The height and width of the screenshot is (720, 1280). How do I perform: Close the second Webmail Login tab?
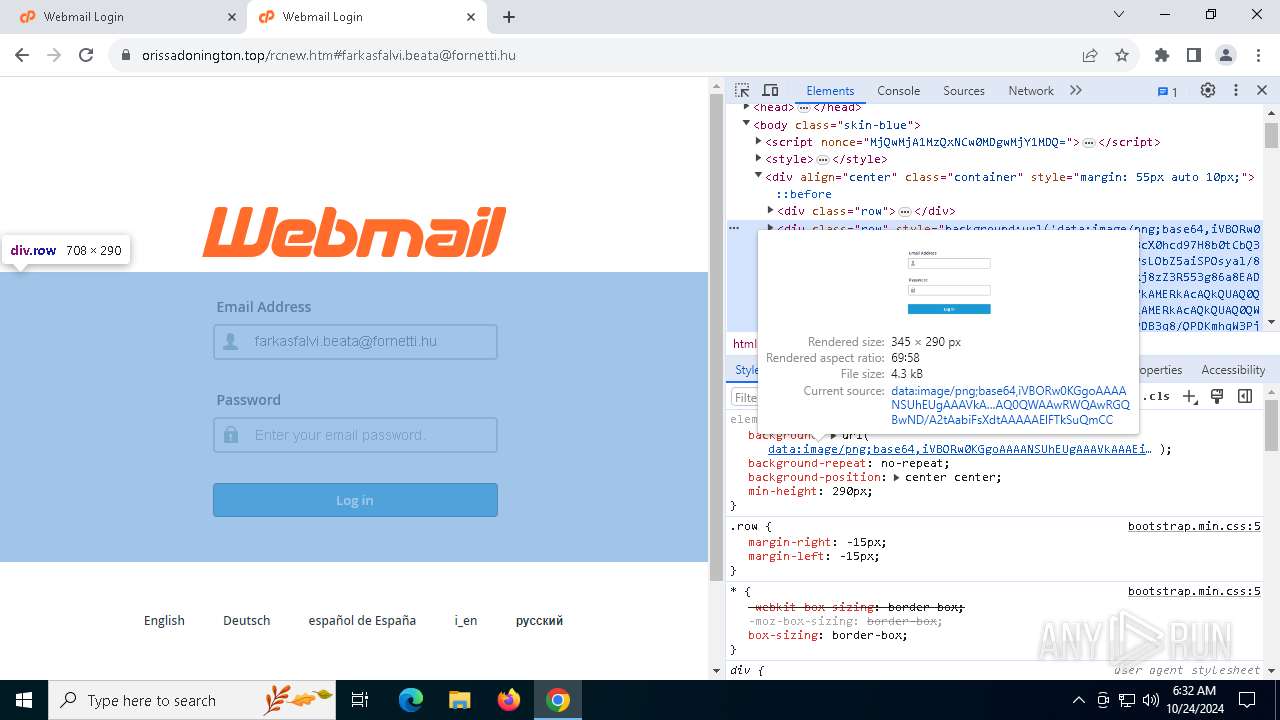click(471, 17)
